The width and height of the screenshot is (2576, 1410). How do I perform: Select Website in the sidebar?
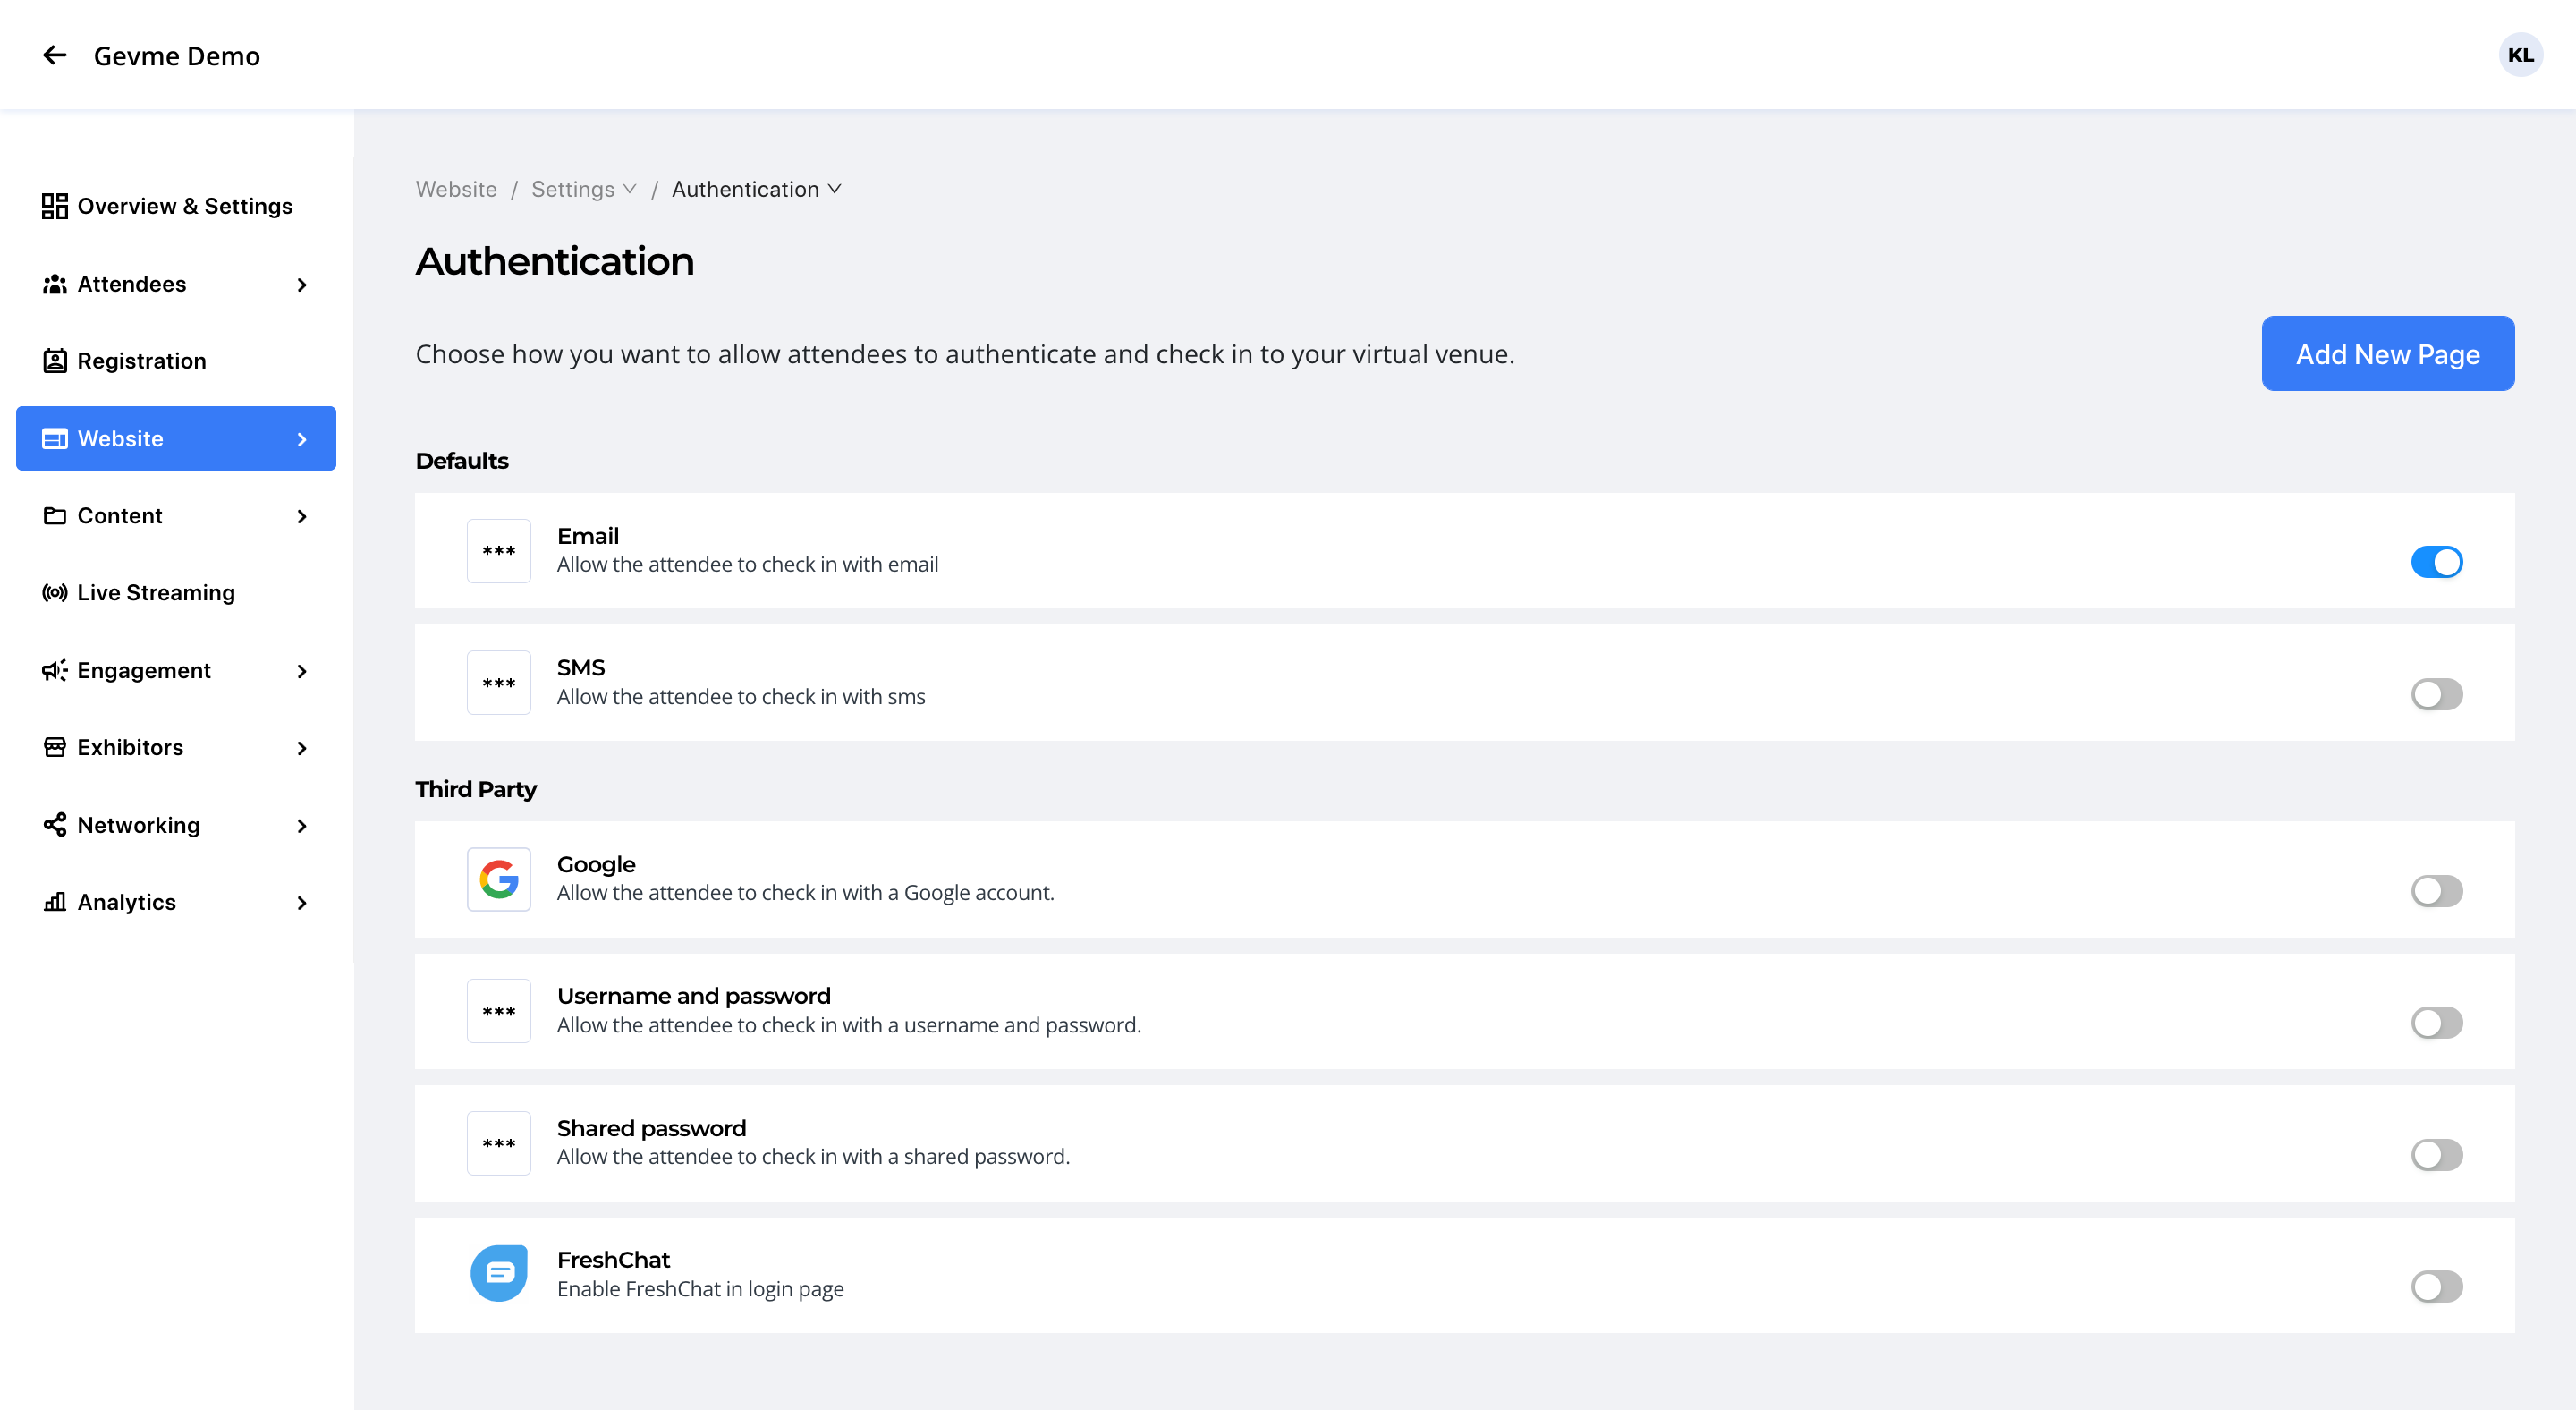176,438
